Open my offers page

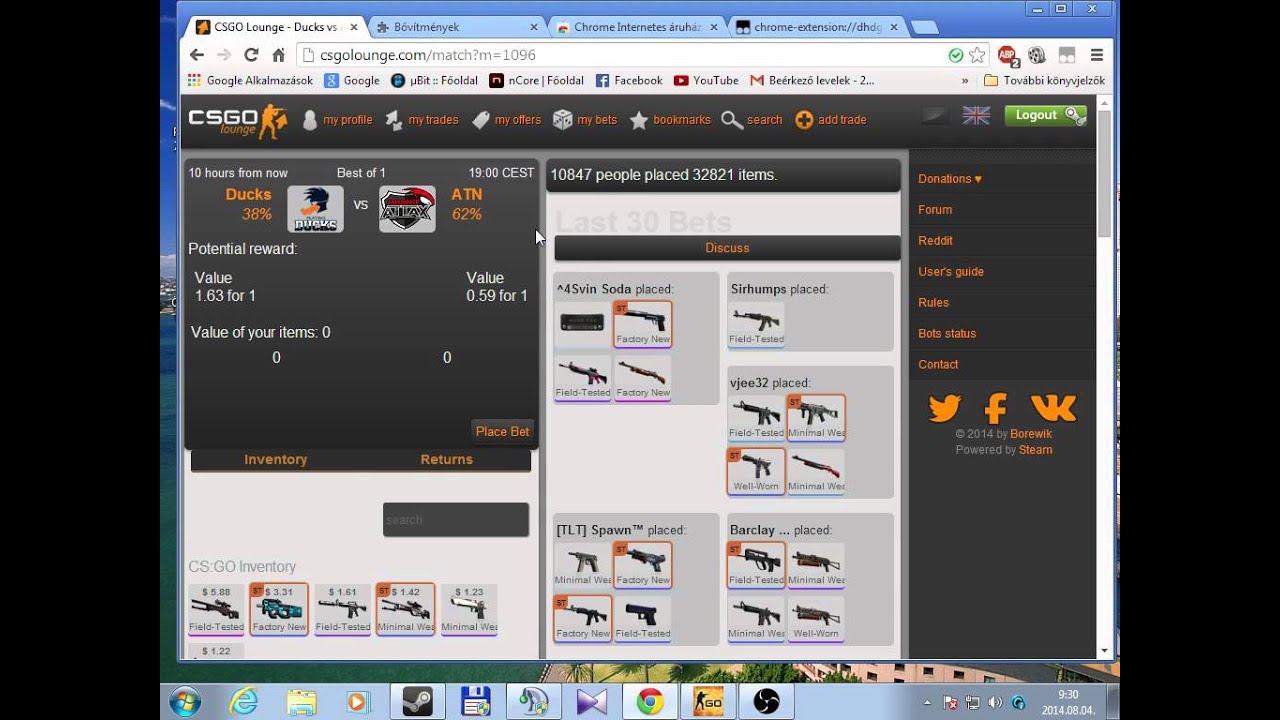tap(506, 120)
